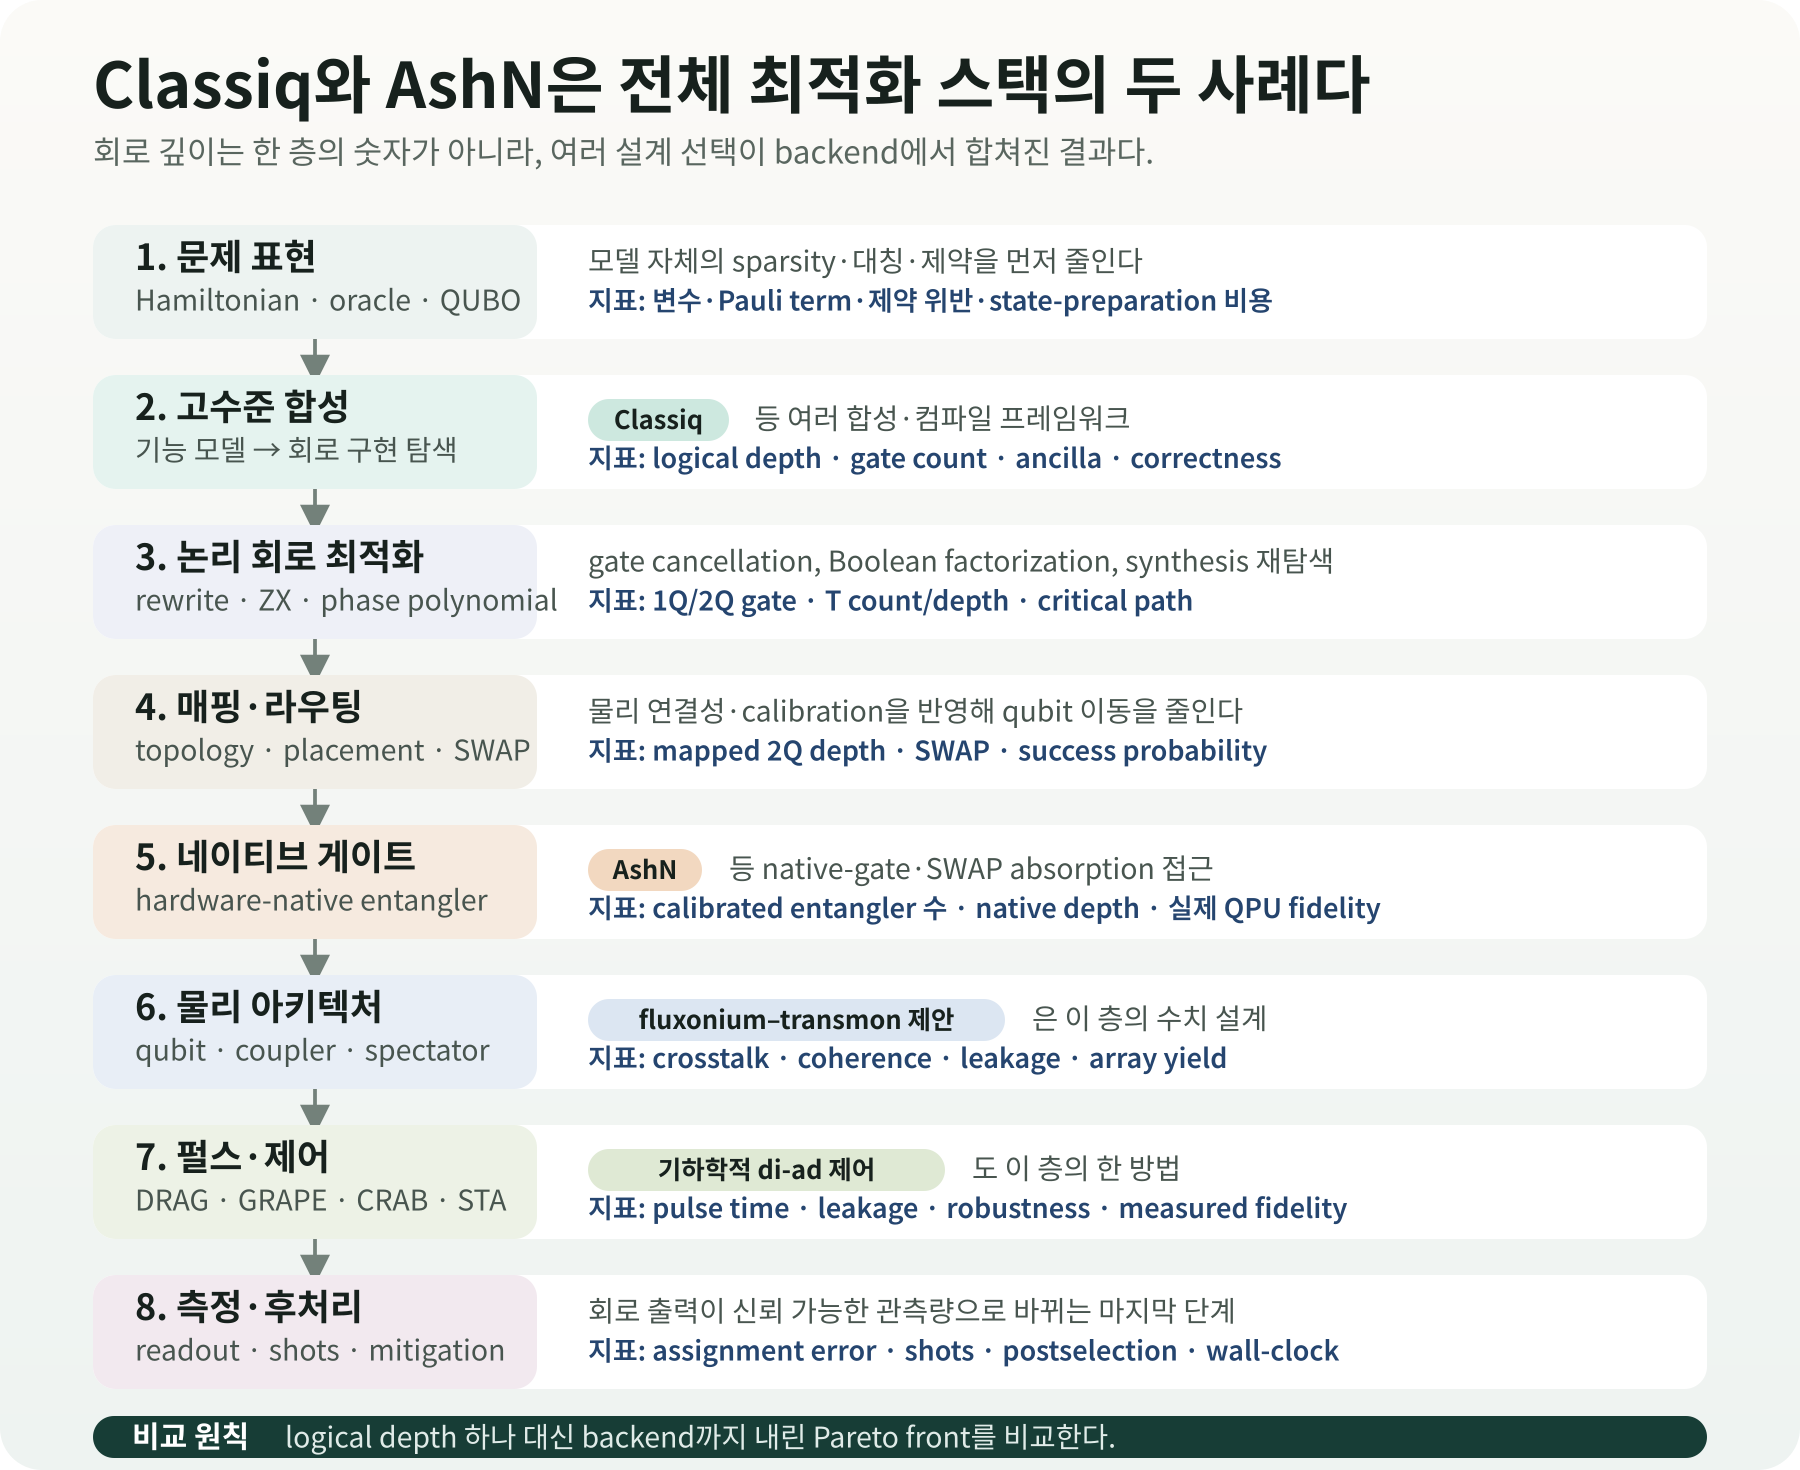Click the metric line '지표: assignment error · shots'
This screenshot has width=1800, height=1470.
click(x=963, y=1351)
